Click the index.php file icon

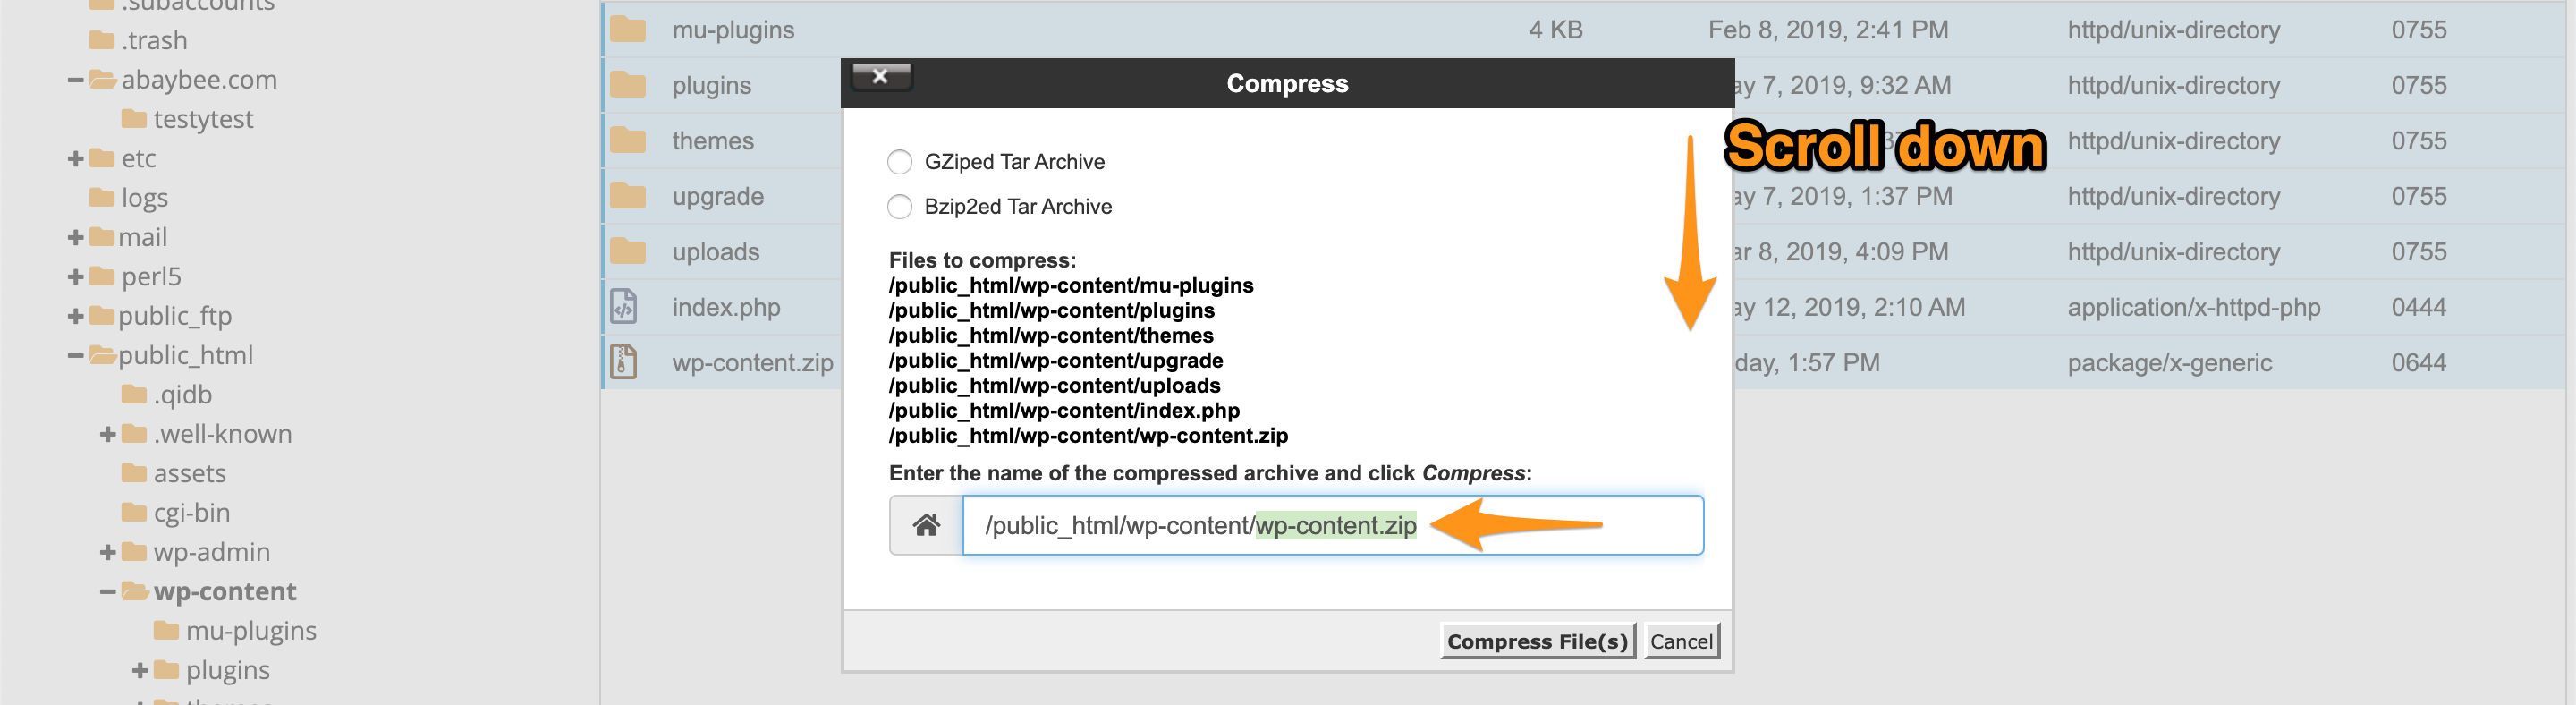point(624,307)
